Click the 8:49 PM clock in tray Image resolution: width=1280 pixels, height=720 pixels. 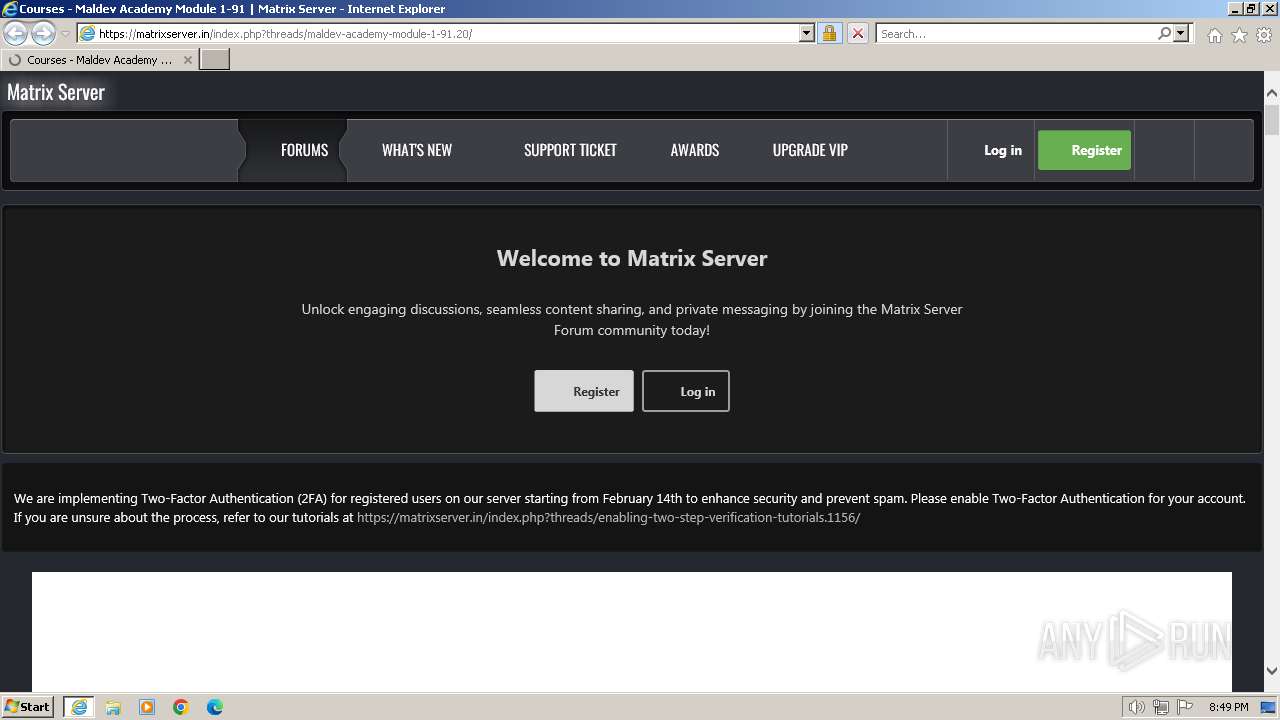pyautogui.click(x=1228, y=707)
